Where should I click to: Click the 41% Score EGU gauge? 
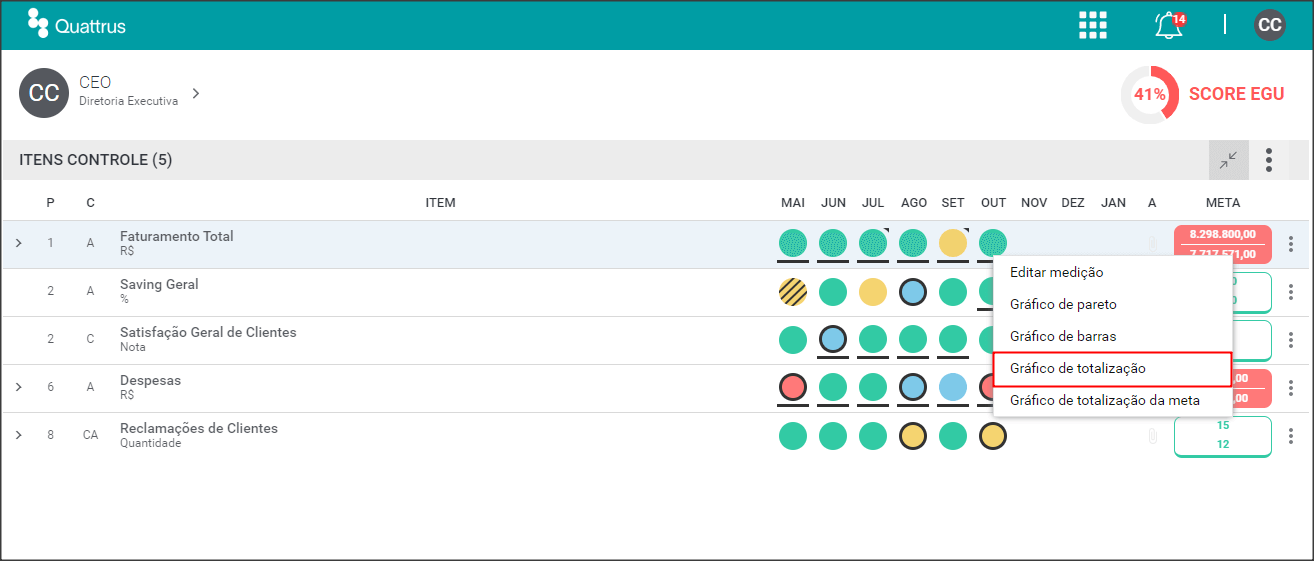click(x=1150, y=95)
